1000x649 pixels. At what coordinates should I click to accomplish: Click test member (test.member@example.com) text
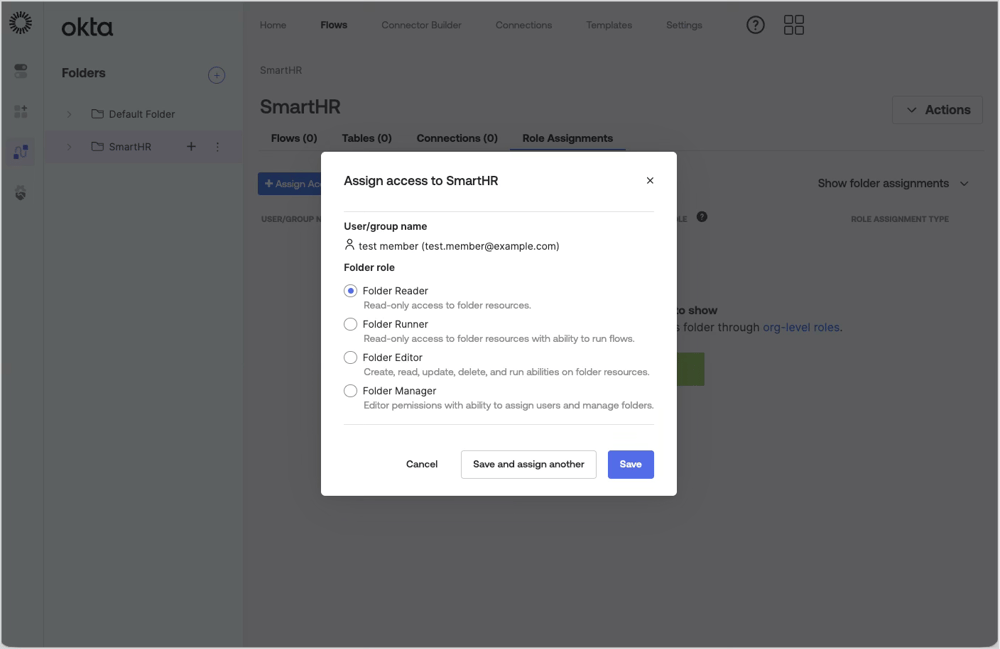pyautogui.click(x=459, y=246)
